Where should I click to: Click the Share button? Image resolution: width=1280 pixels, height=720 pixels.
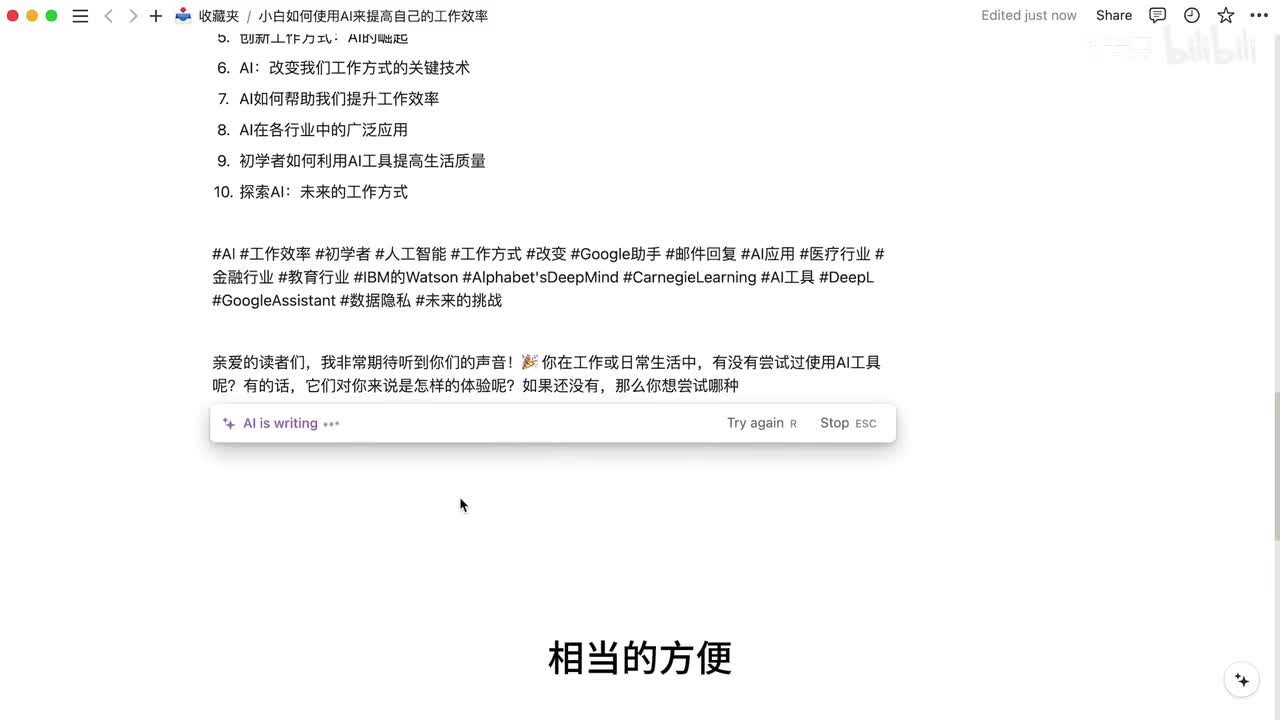tap(1113, 15)
